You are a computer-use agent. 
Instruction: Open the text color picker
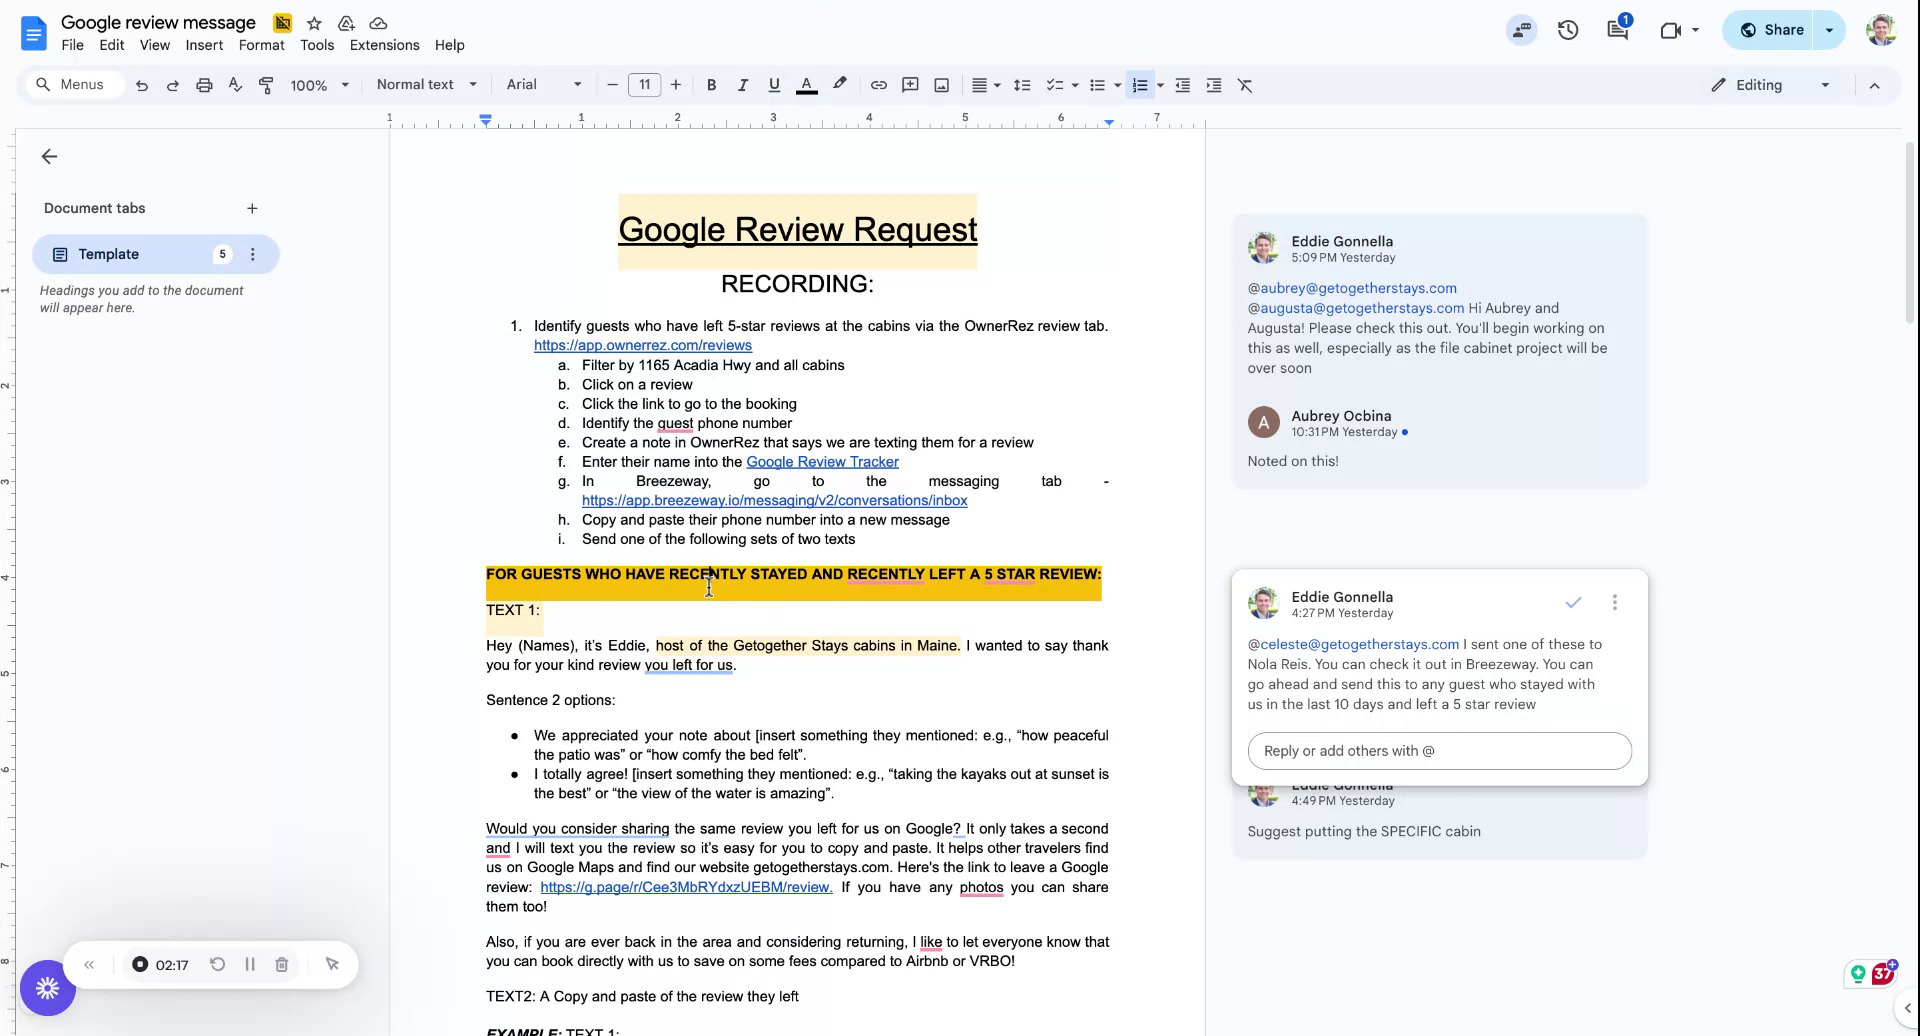tap(806, 85)
